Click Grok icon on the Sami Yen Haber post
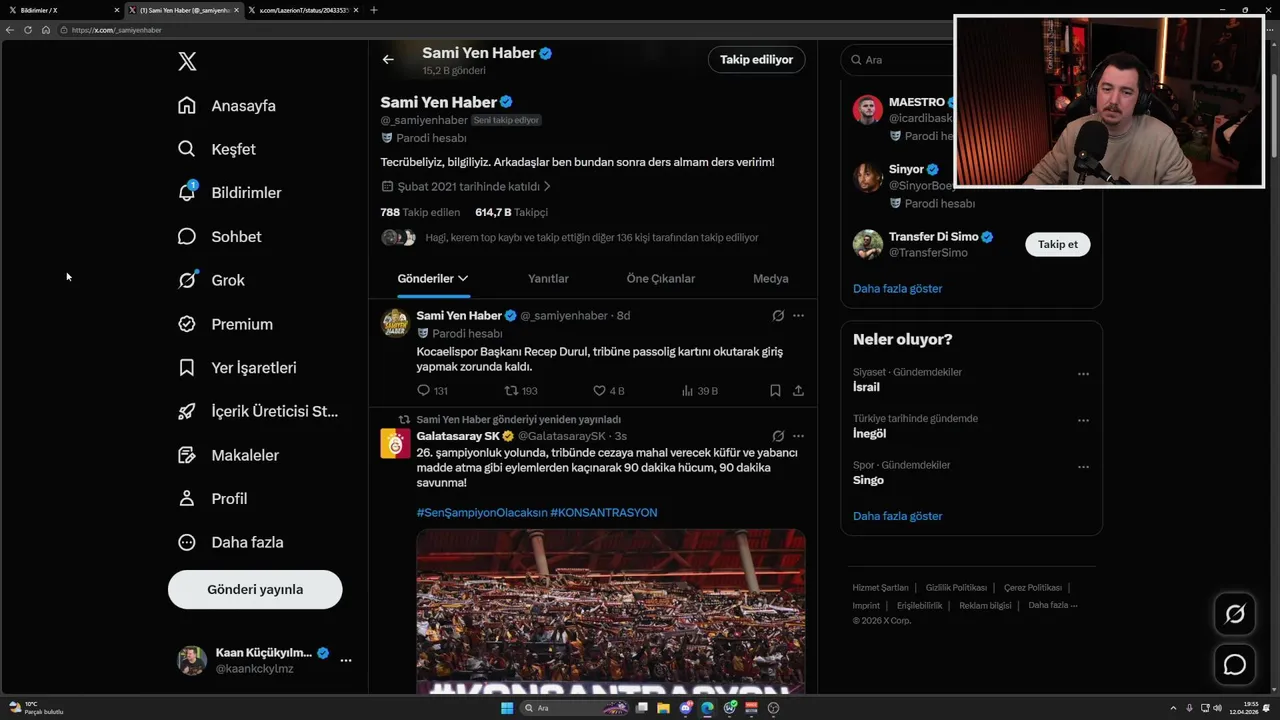Viewport: 1280px width, 720px height. click(x=778, y=315)
